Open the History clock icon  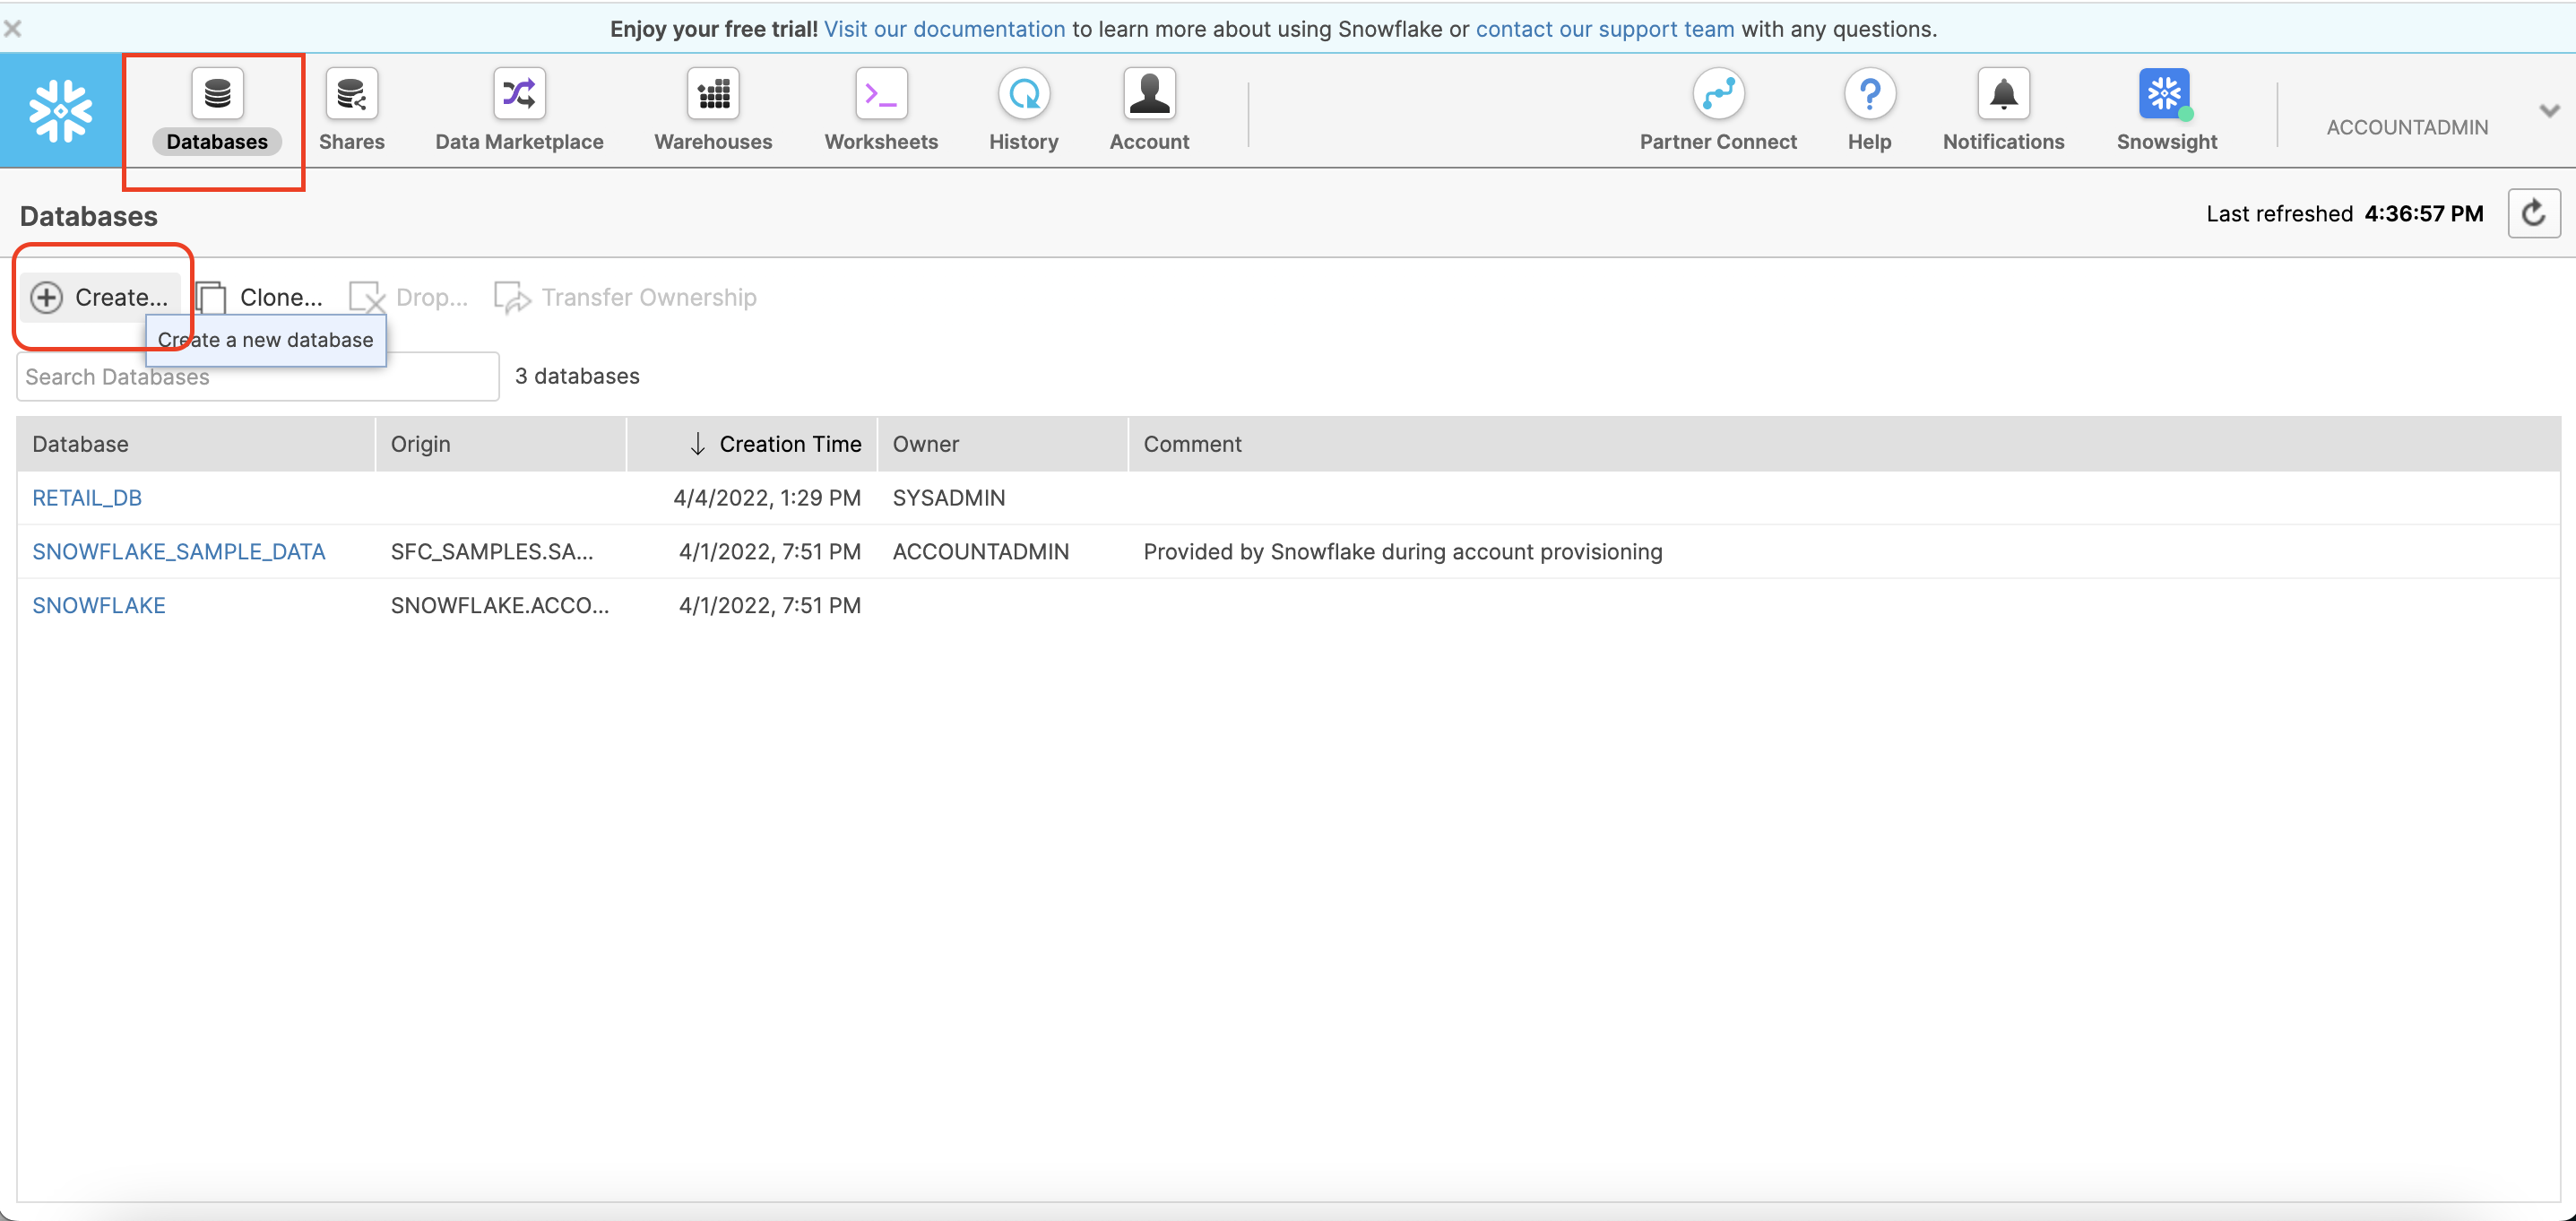[1024, 94]
